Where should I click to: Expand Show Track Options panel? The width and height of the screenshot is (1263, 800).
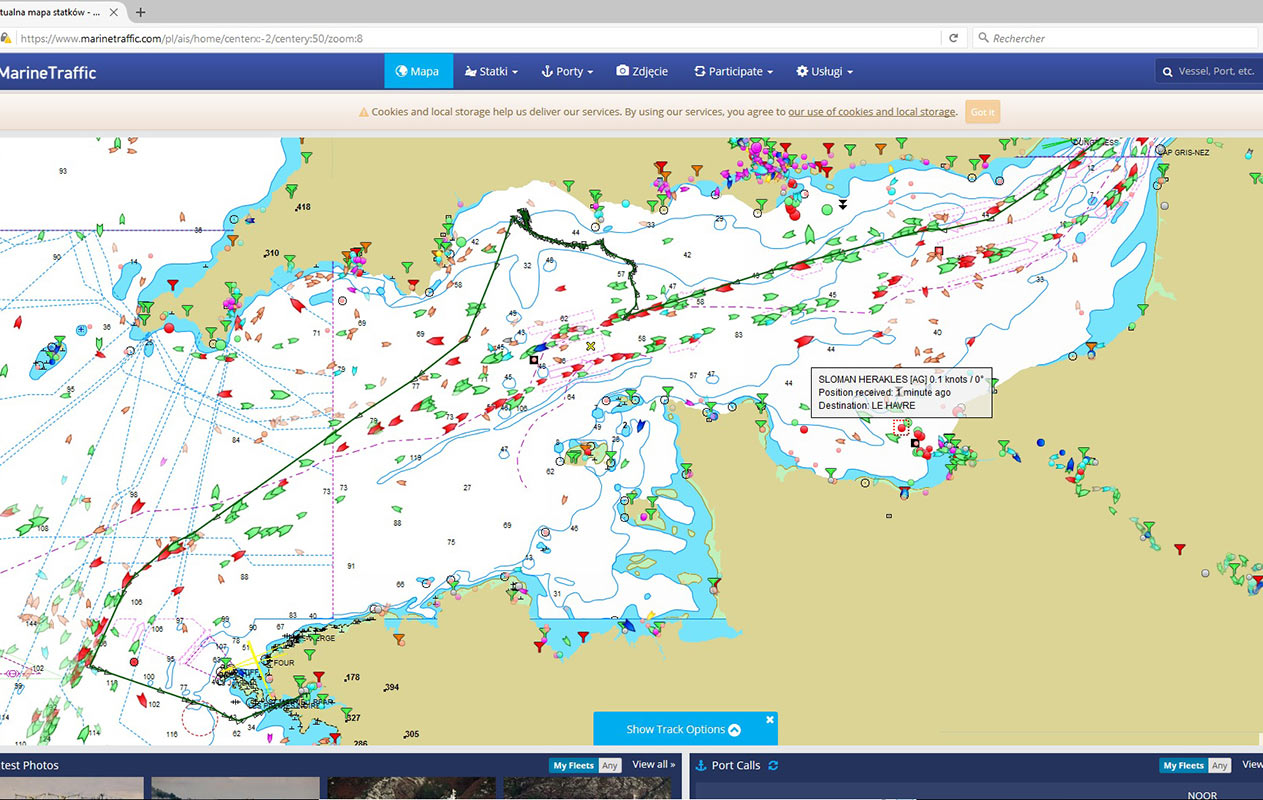tap(685, 729)
